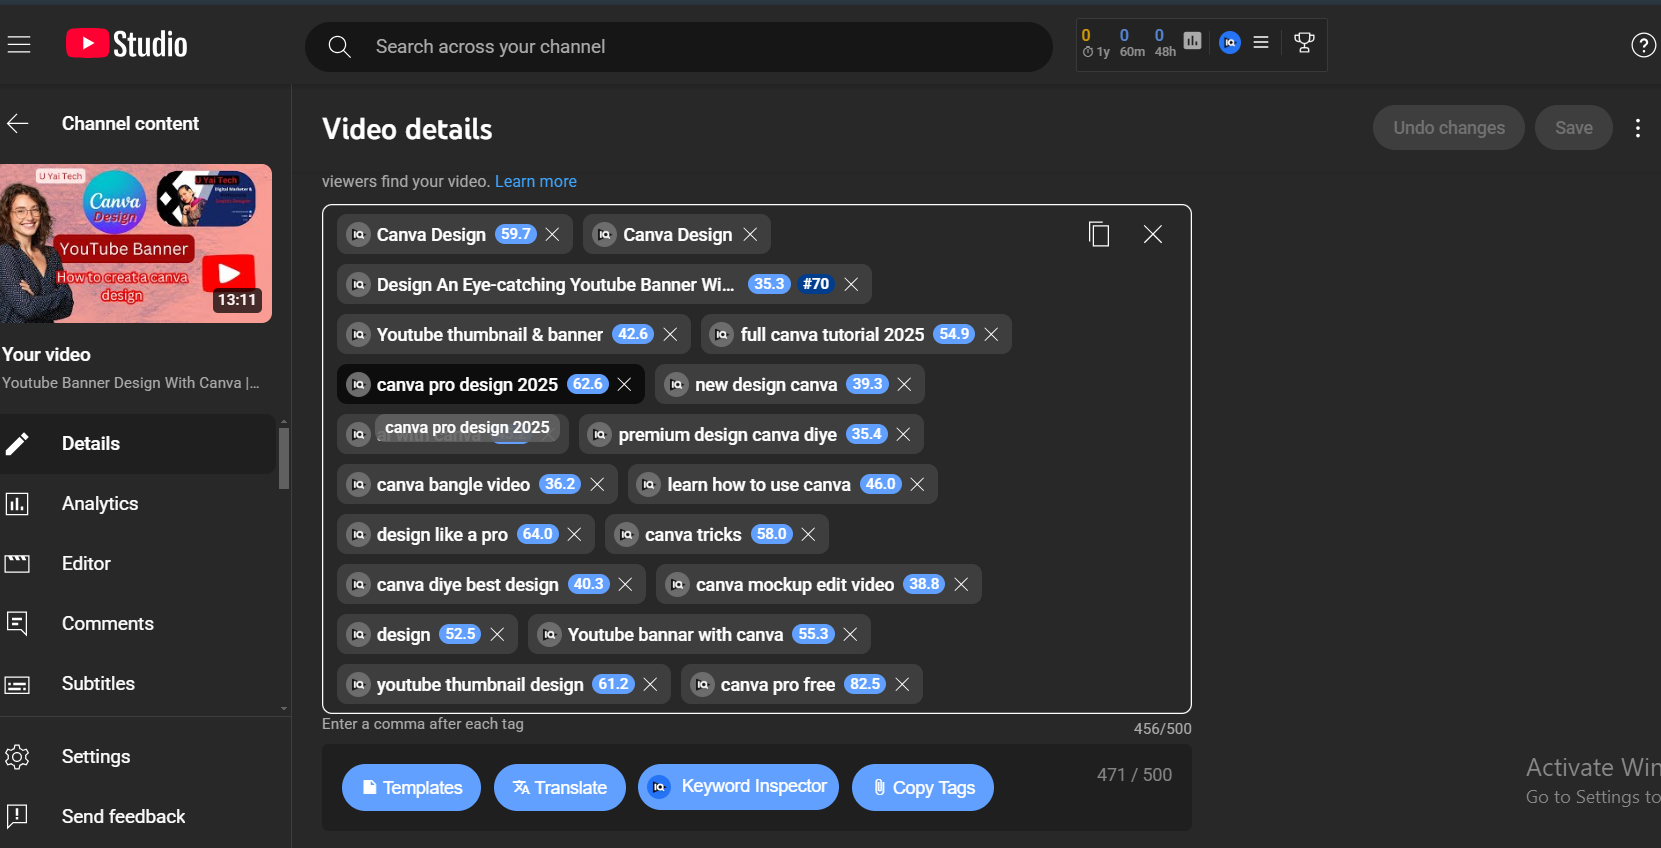Screen dimensions: 1661x848
Task: Remove 'design like a pro' tag
Action: (x=574, y=534)
